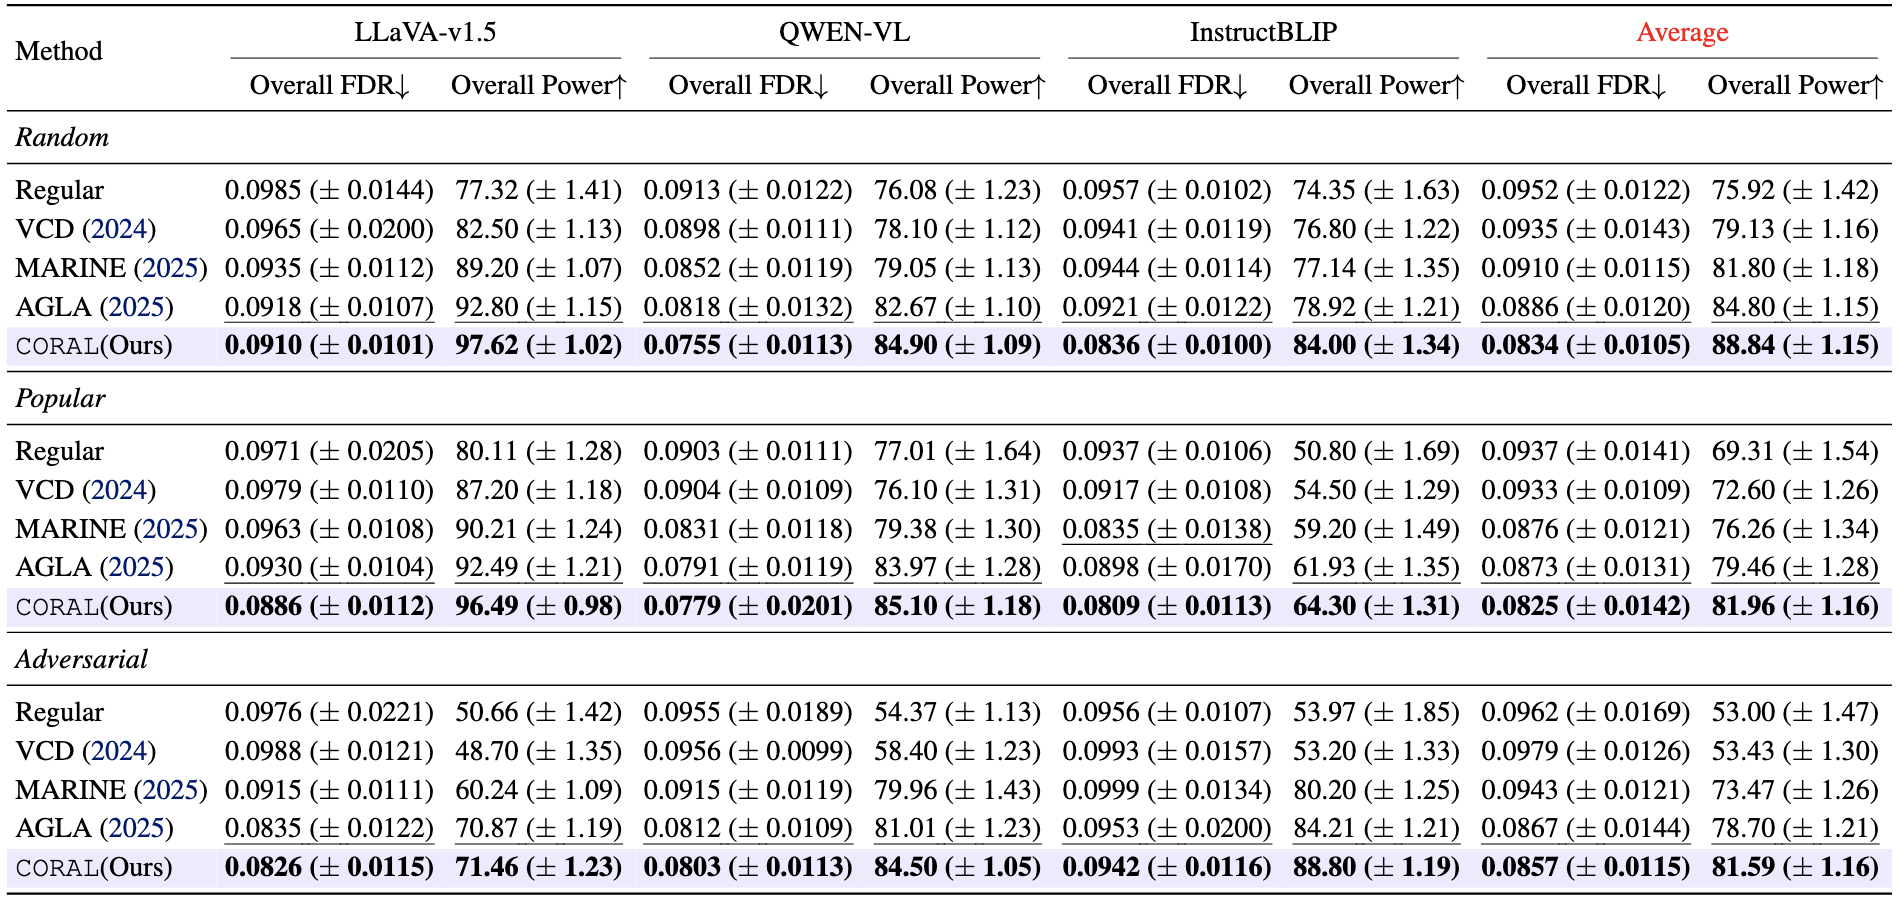
Task: Click the Method column header
Action: (x=59, y=51)
